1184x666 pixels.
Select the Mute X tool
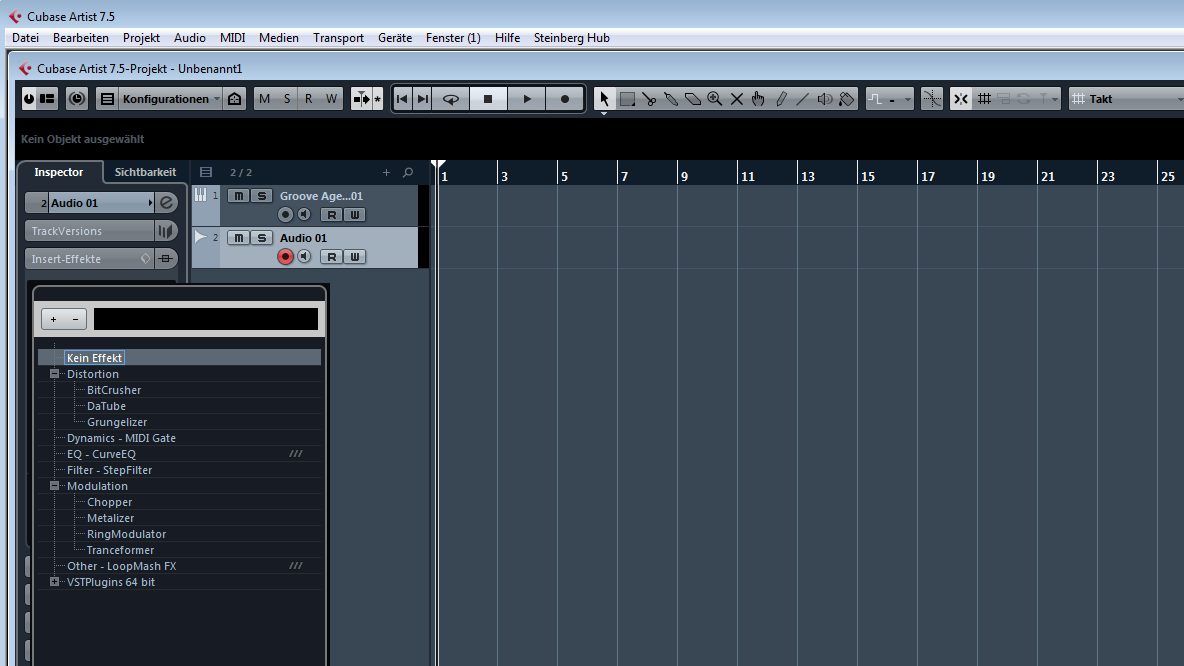pos(736,99)
